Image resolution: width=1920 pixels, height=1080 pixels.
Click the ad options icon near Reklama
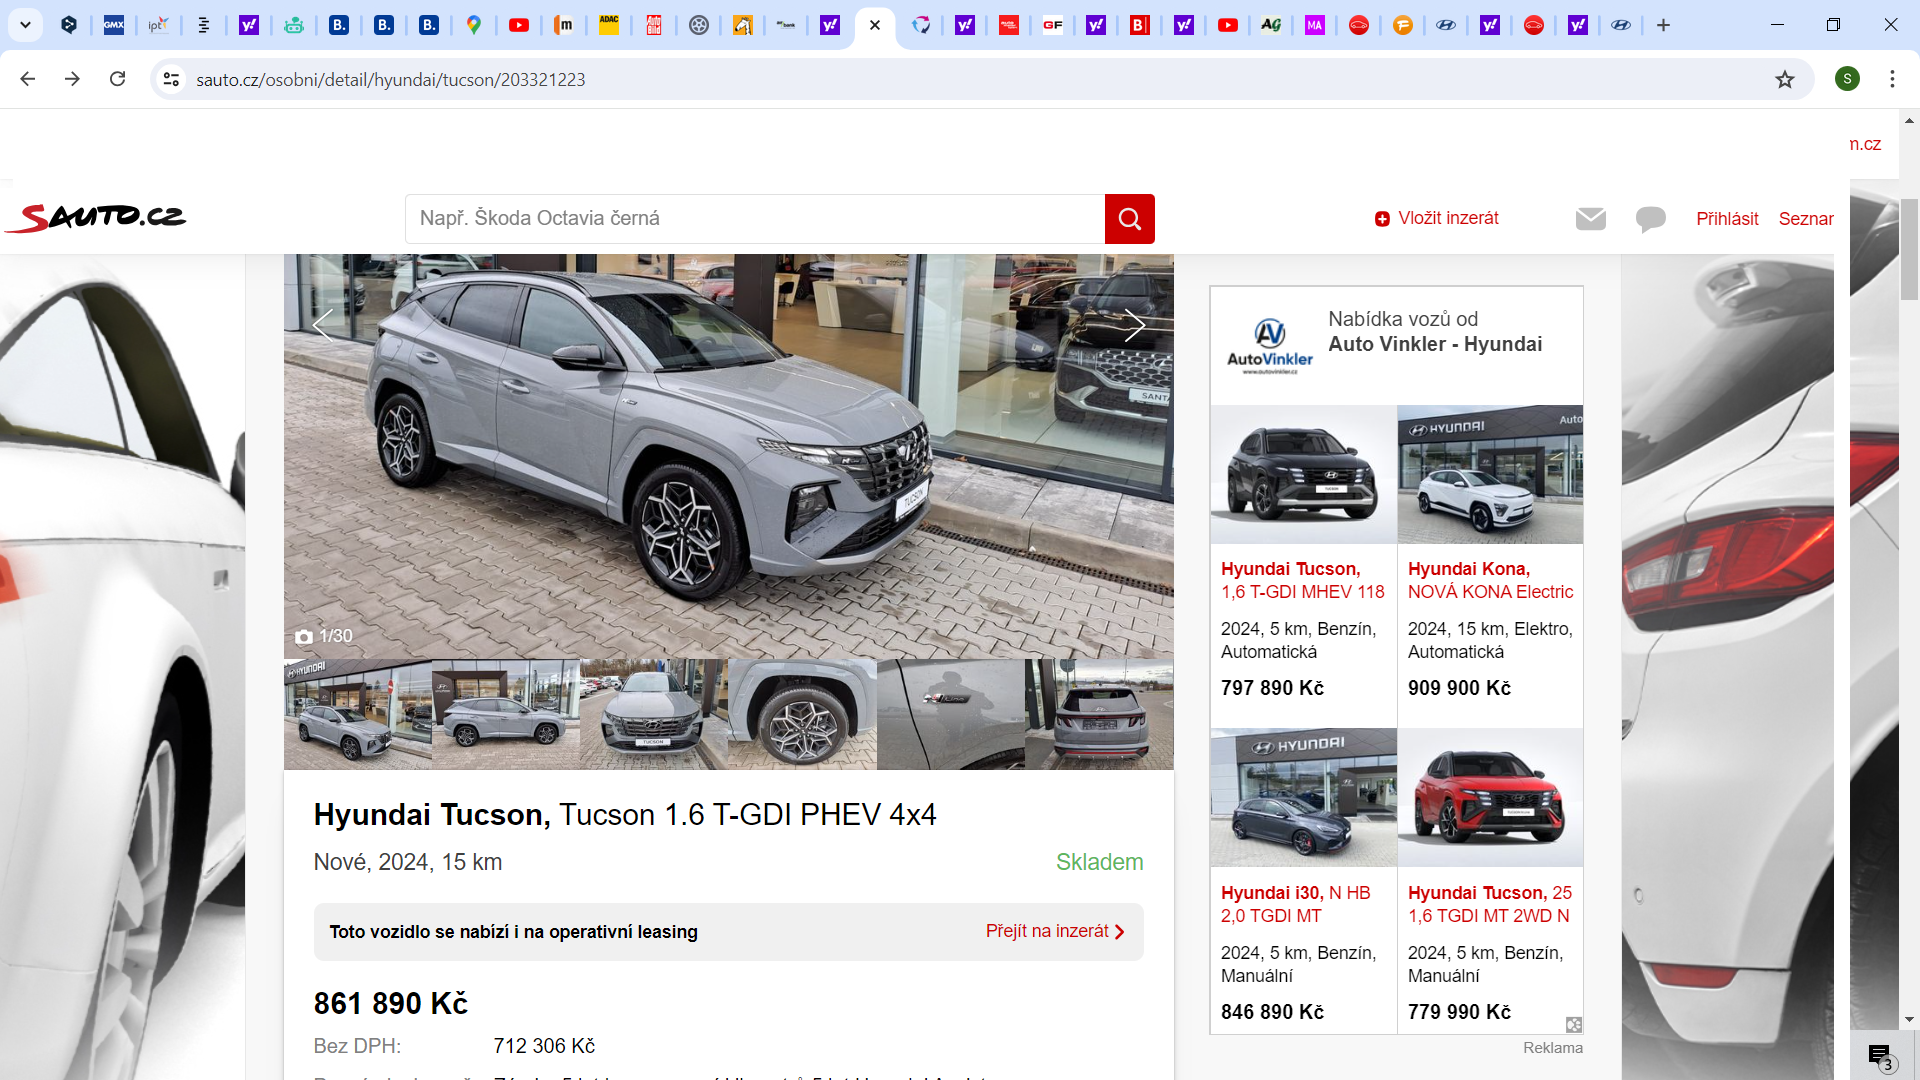[x=1573, y=1024]
